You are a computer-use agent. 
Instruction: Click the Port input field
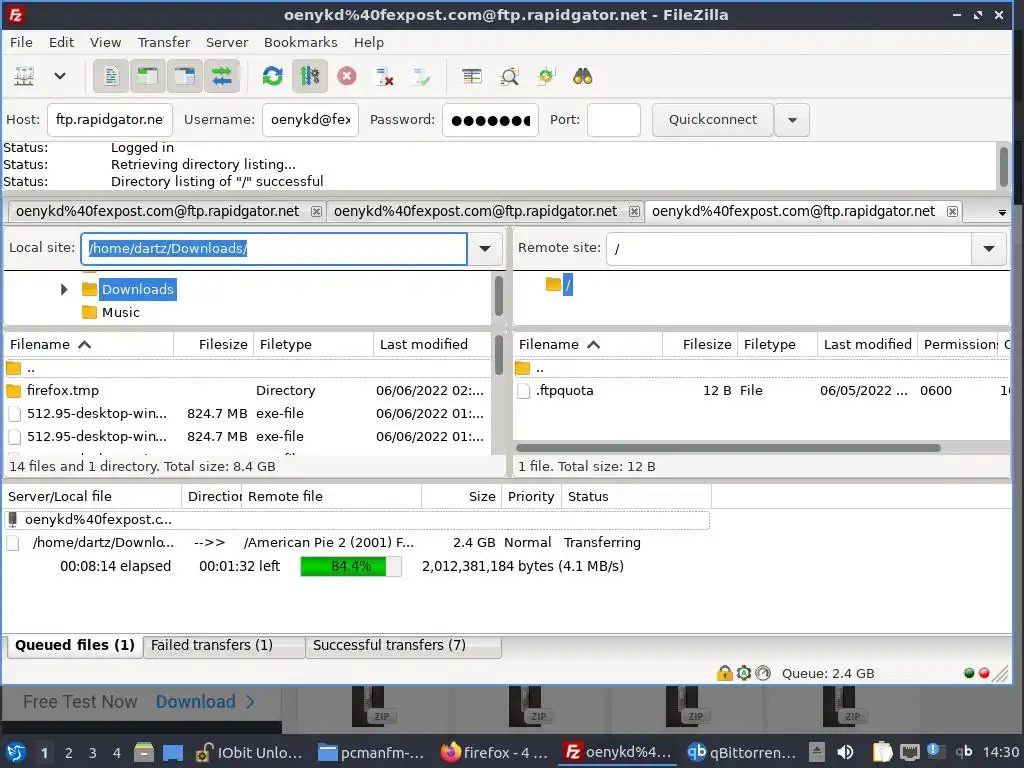click(x=614, y=120)
